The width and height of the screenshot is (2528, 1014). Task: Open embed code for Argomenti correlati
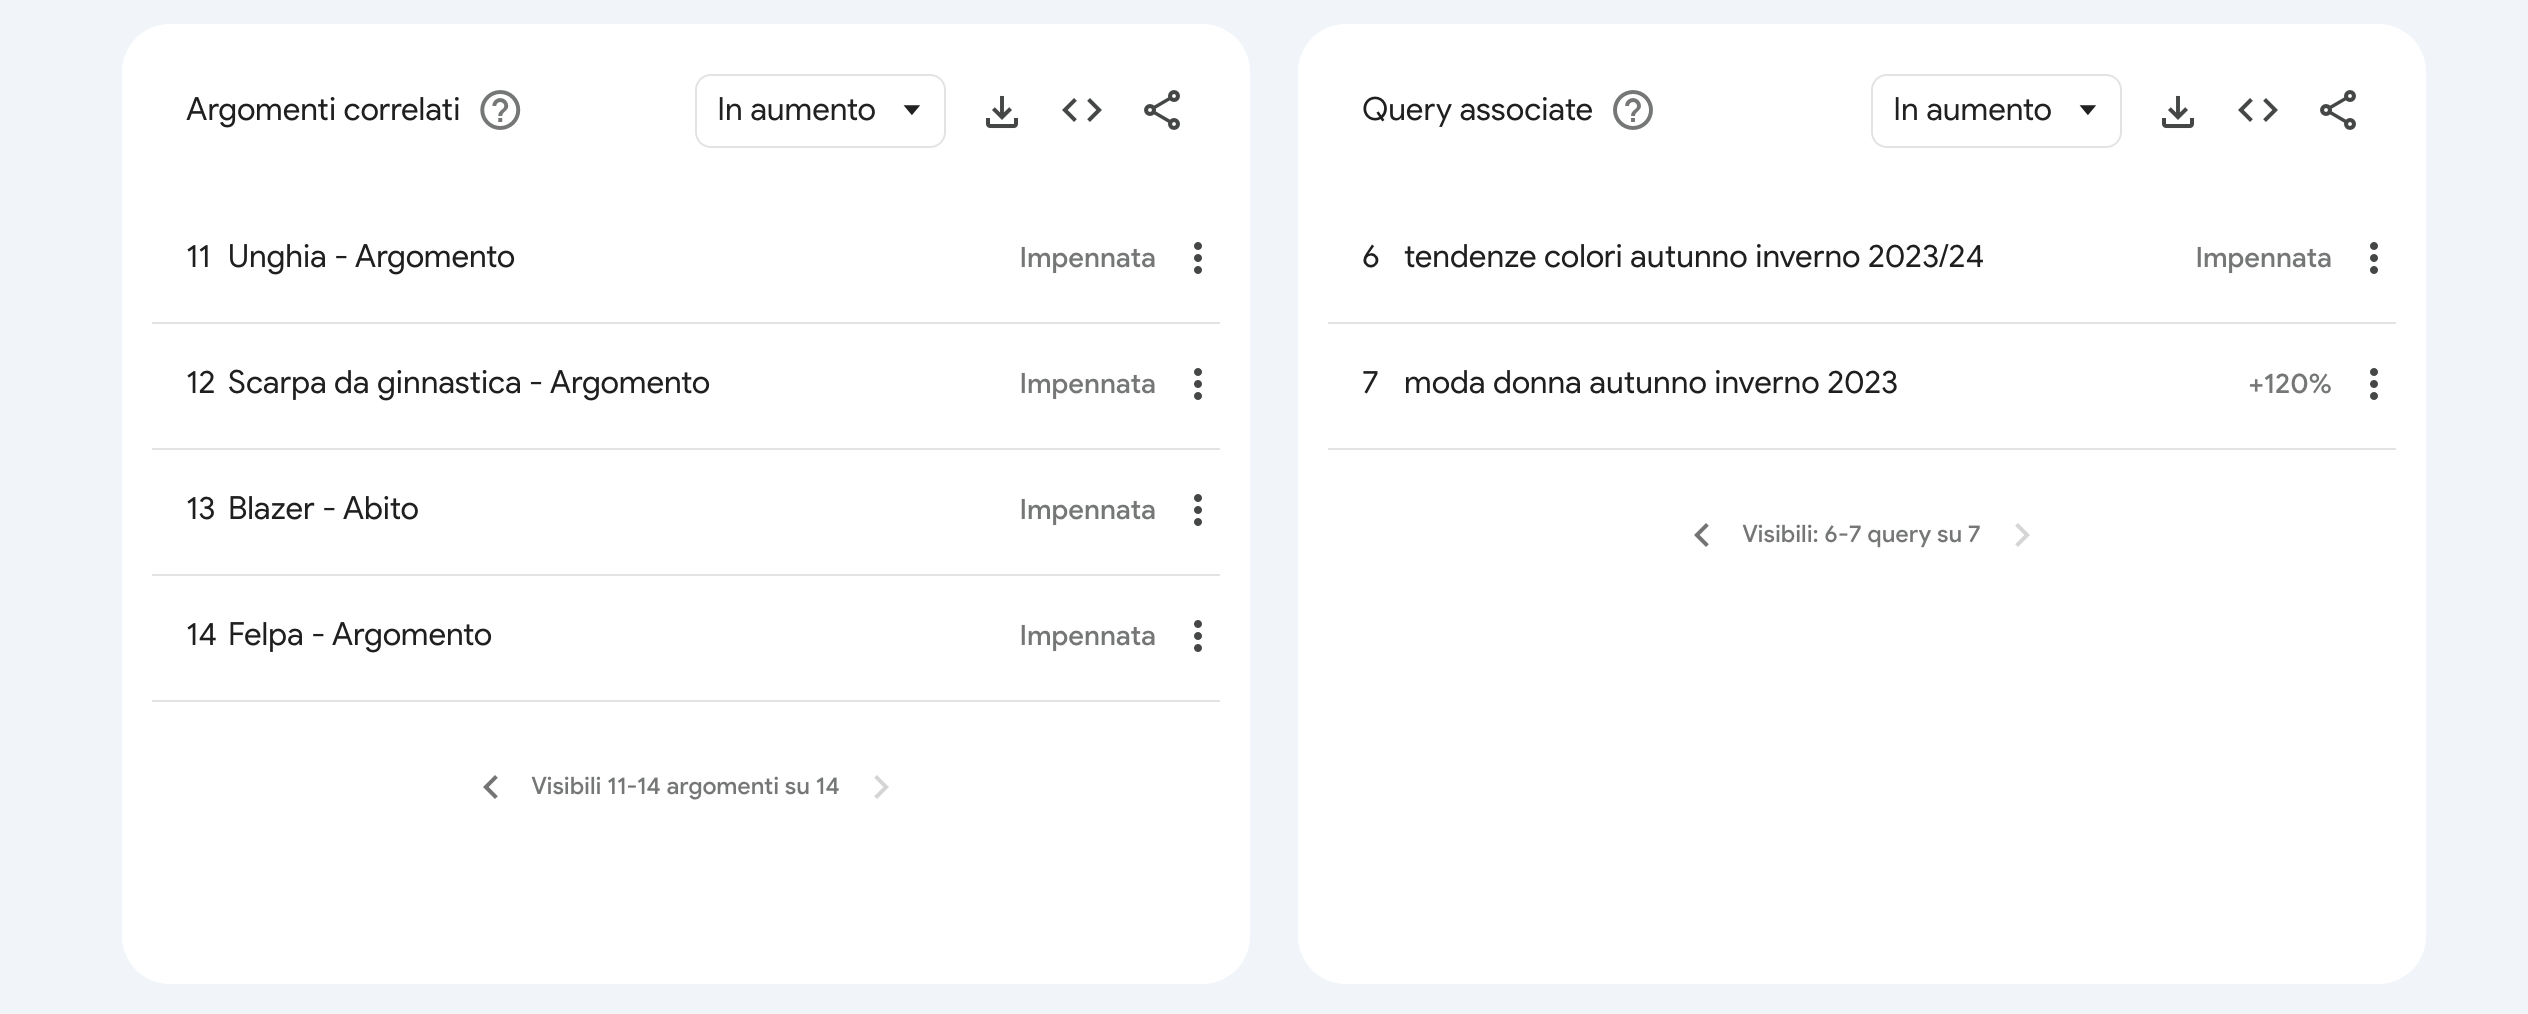(1081, 111)
